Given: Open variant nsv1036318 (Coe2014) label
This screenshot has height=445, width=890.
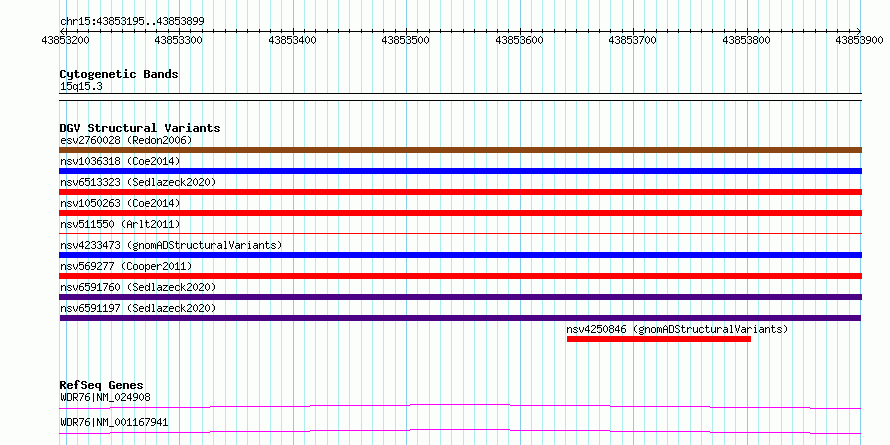Looking at the screenshot, I should pos(120,161).
